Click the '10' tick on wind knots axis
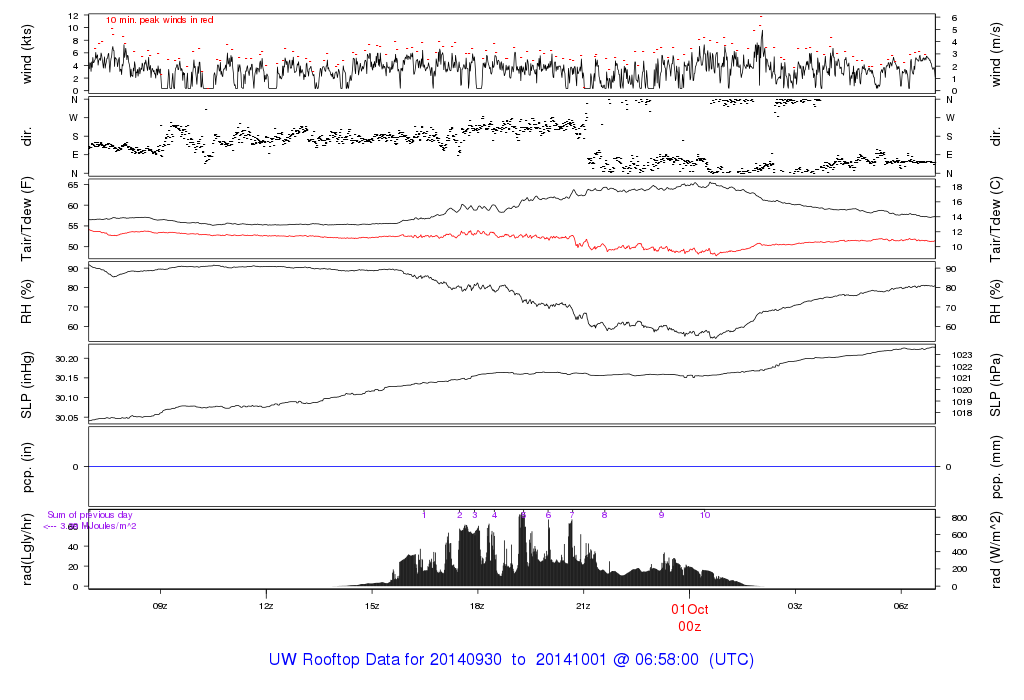Viewport: 1024px width, 700px height. (x=73, y=27)
